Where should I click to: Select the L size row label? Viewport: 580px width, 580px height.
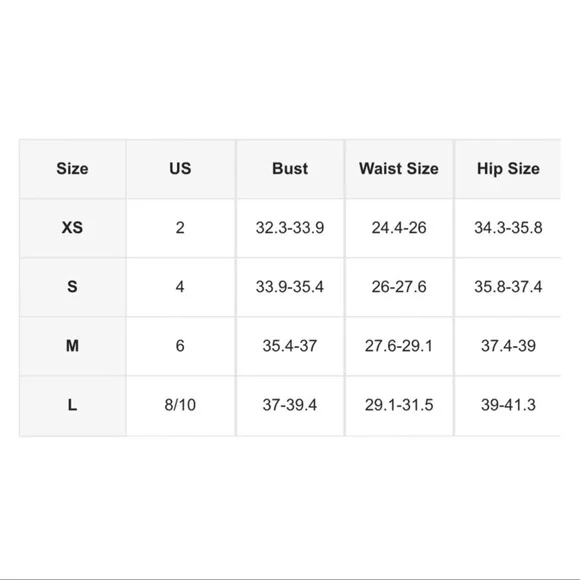(72, 405)
